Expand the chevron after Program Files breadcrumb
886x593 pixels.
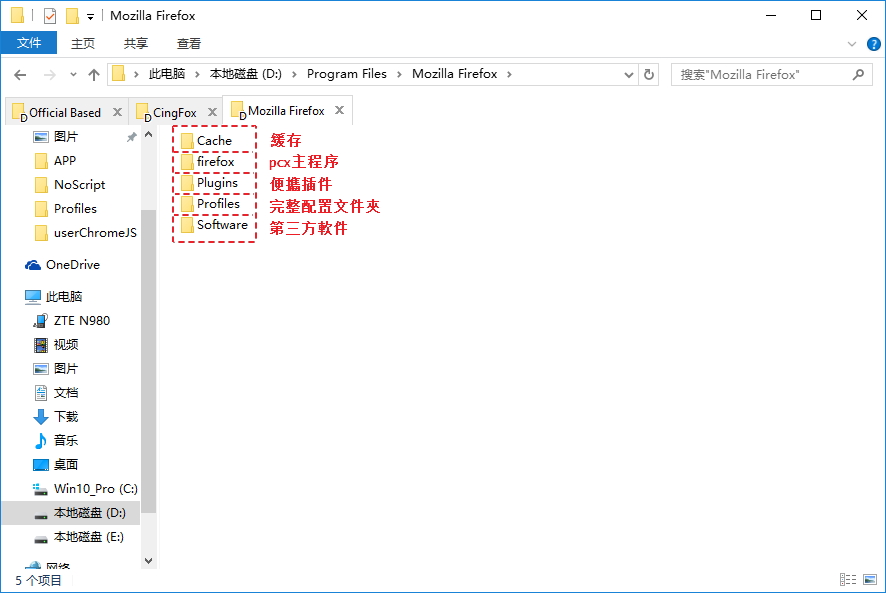[399, 74]
